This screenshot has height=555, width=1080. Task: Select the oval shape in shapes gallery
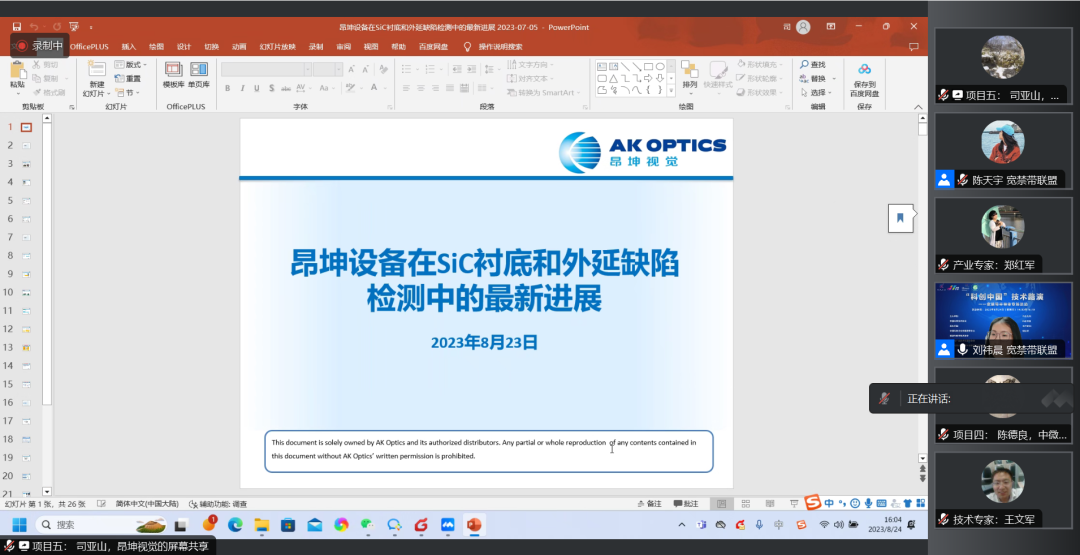[660, 66]
